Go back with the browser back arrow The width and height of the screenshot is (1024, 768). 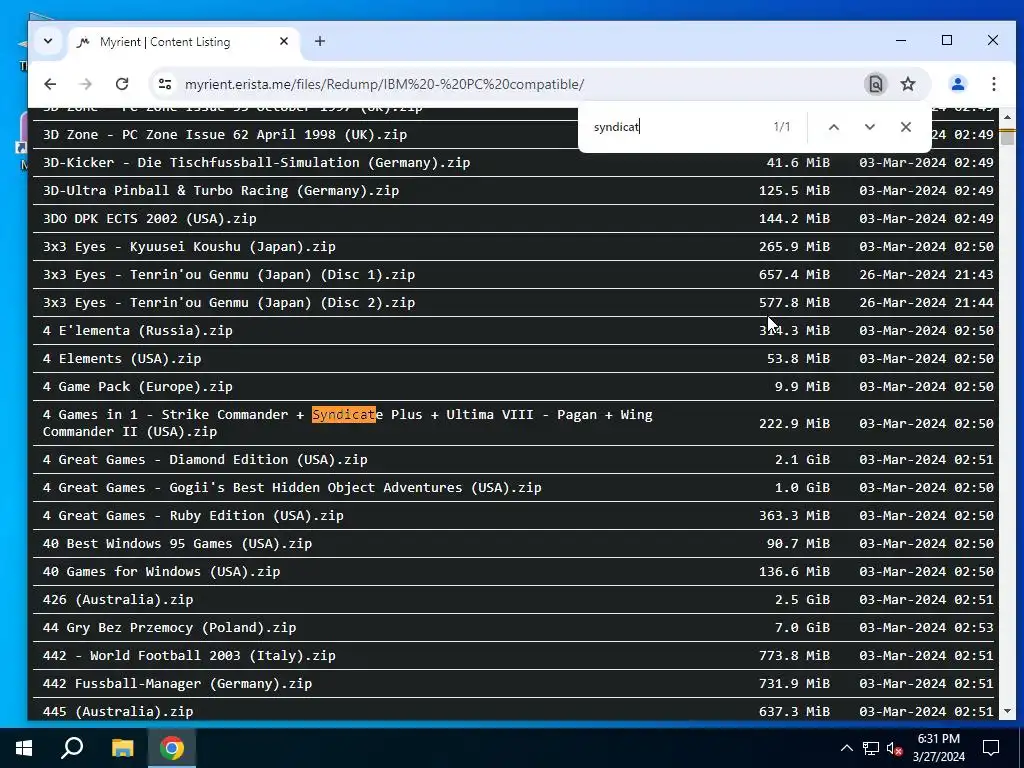coord(50,84)
